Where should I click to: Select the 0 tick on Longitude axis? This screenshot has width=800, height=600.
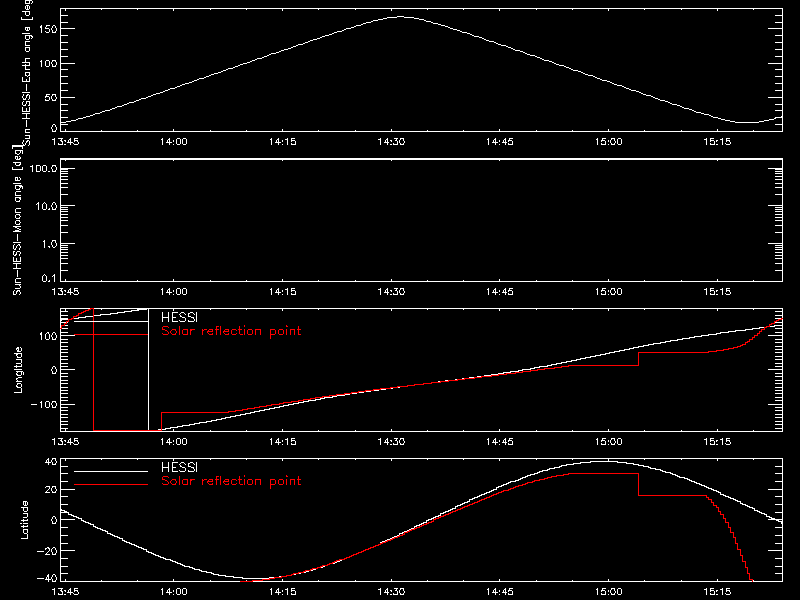[54, 370]
